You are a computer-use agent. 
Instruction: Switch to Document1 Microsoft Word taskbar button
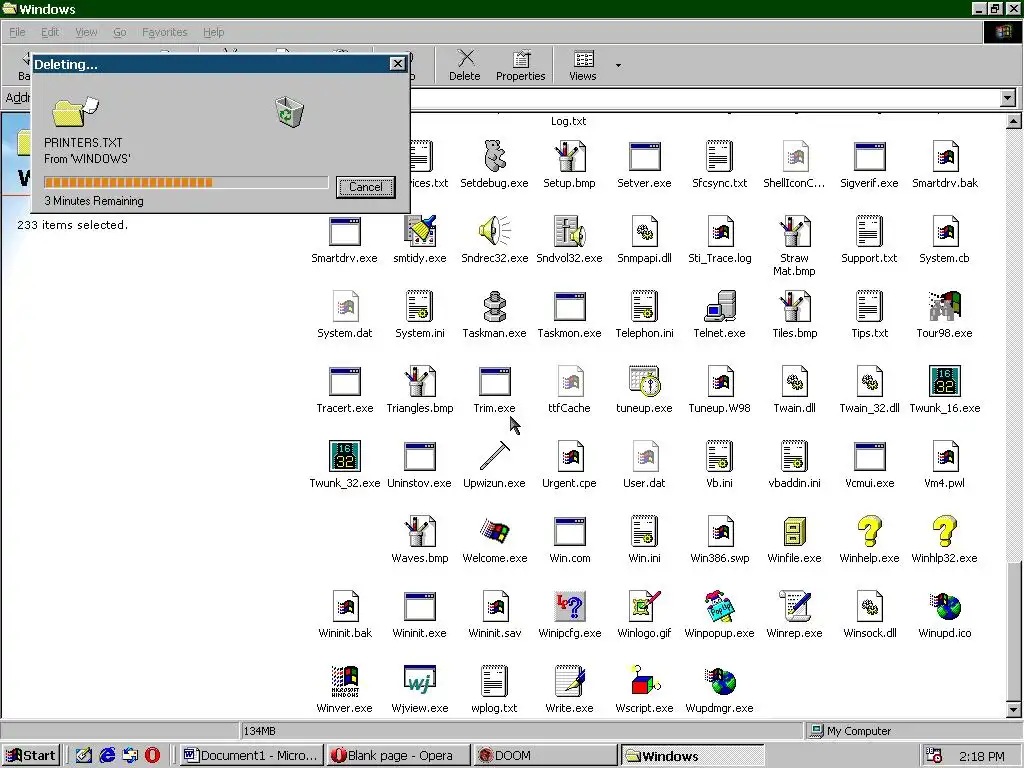click(252, 756)
